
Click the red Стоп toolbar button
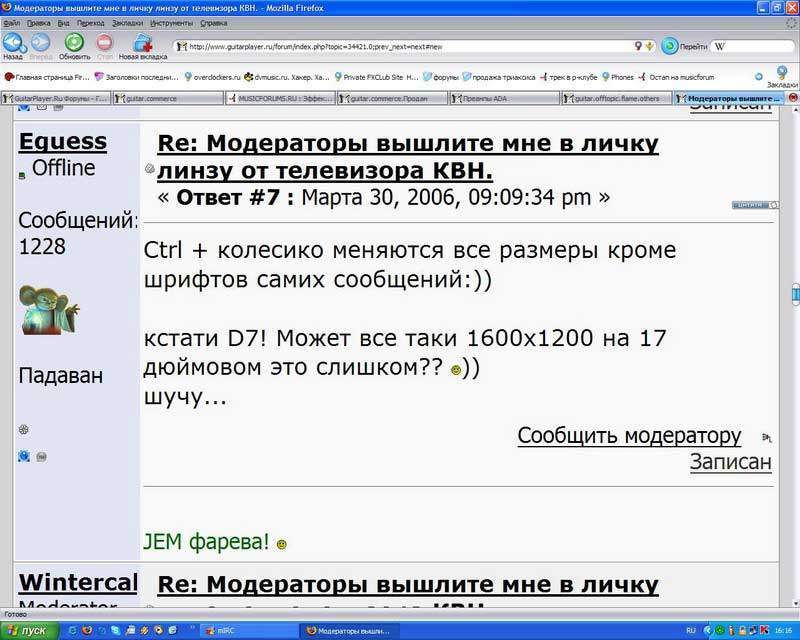[105, 44]
